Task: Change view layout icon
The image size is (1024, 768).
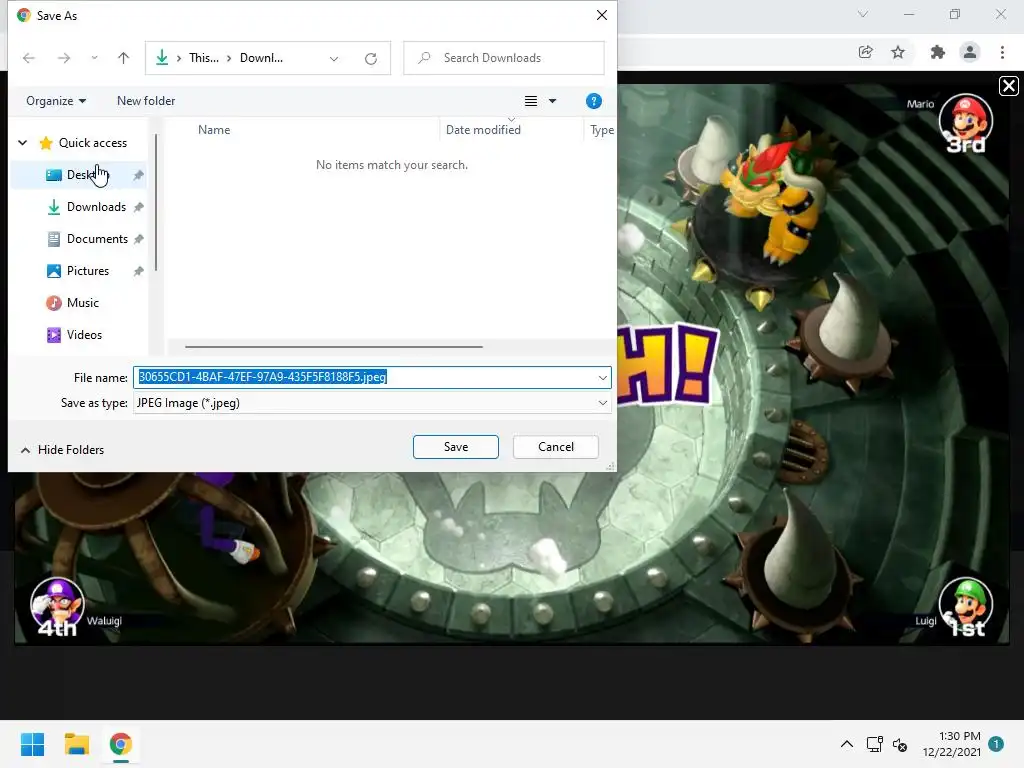Action: click(x=531, y=101)
